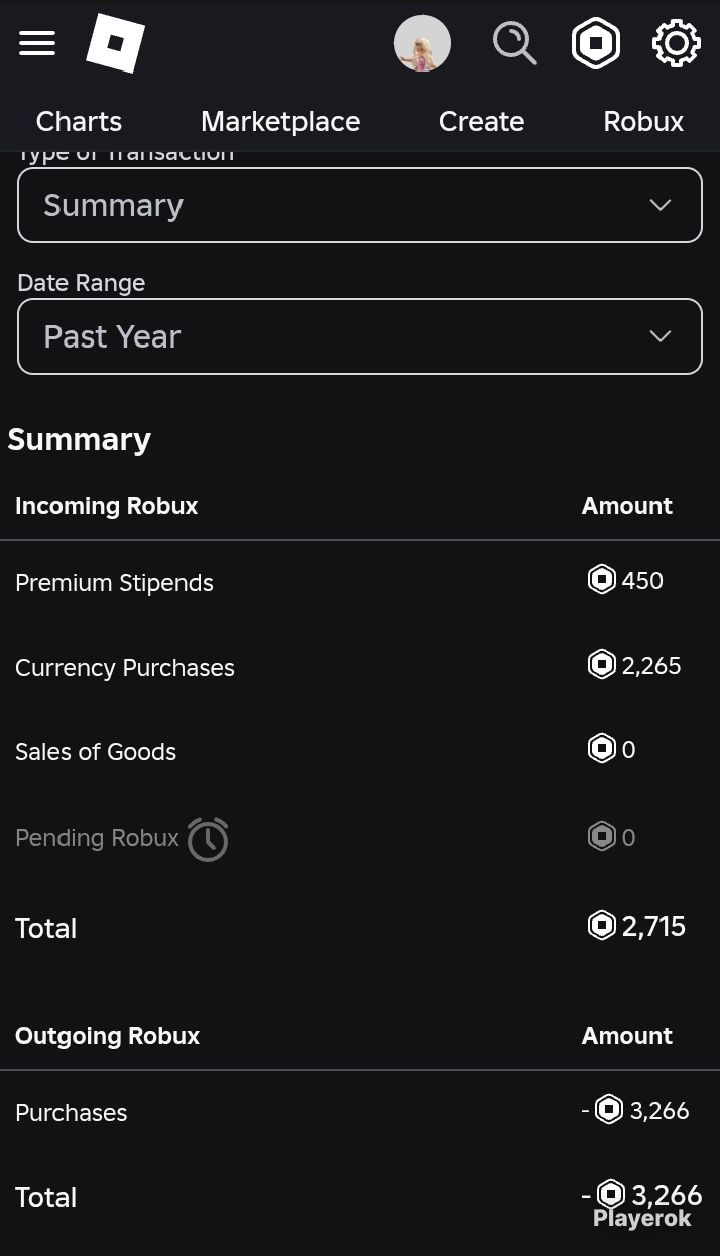Switch to the Charts tab

point(79,122)
